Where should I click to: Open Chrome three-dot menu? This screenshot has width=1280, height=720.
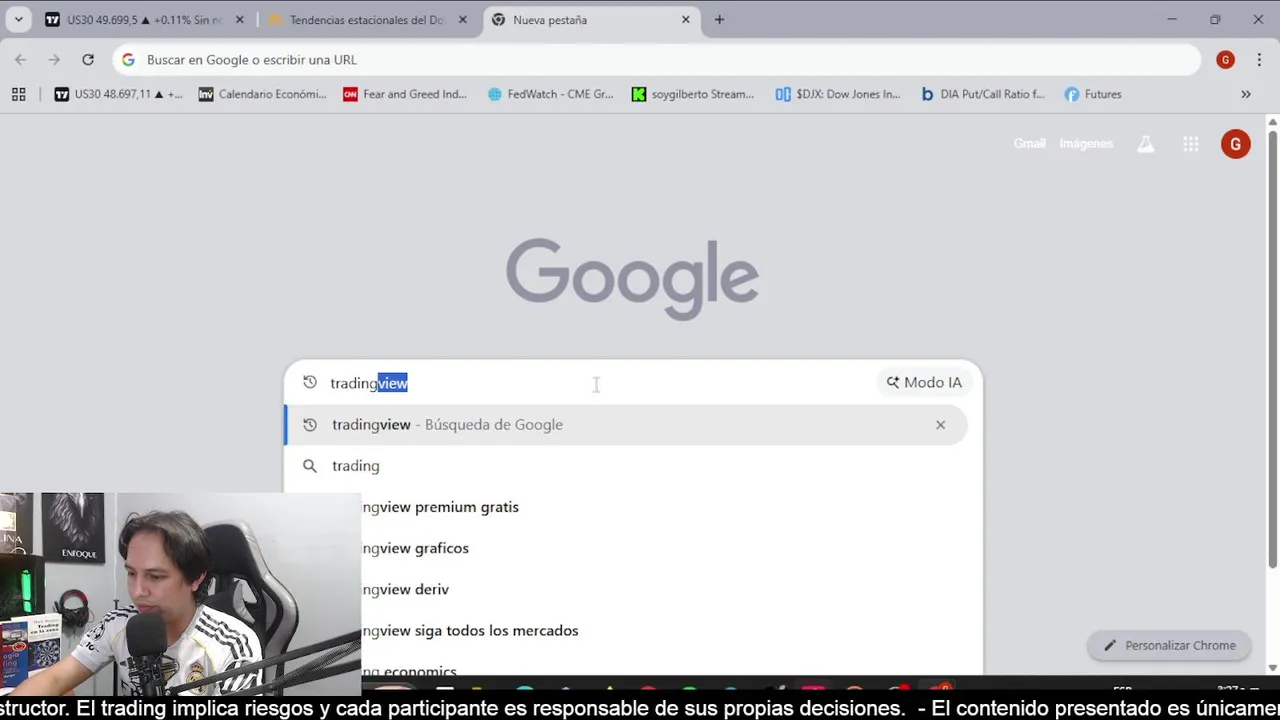(x=1258, y=60)
